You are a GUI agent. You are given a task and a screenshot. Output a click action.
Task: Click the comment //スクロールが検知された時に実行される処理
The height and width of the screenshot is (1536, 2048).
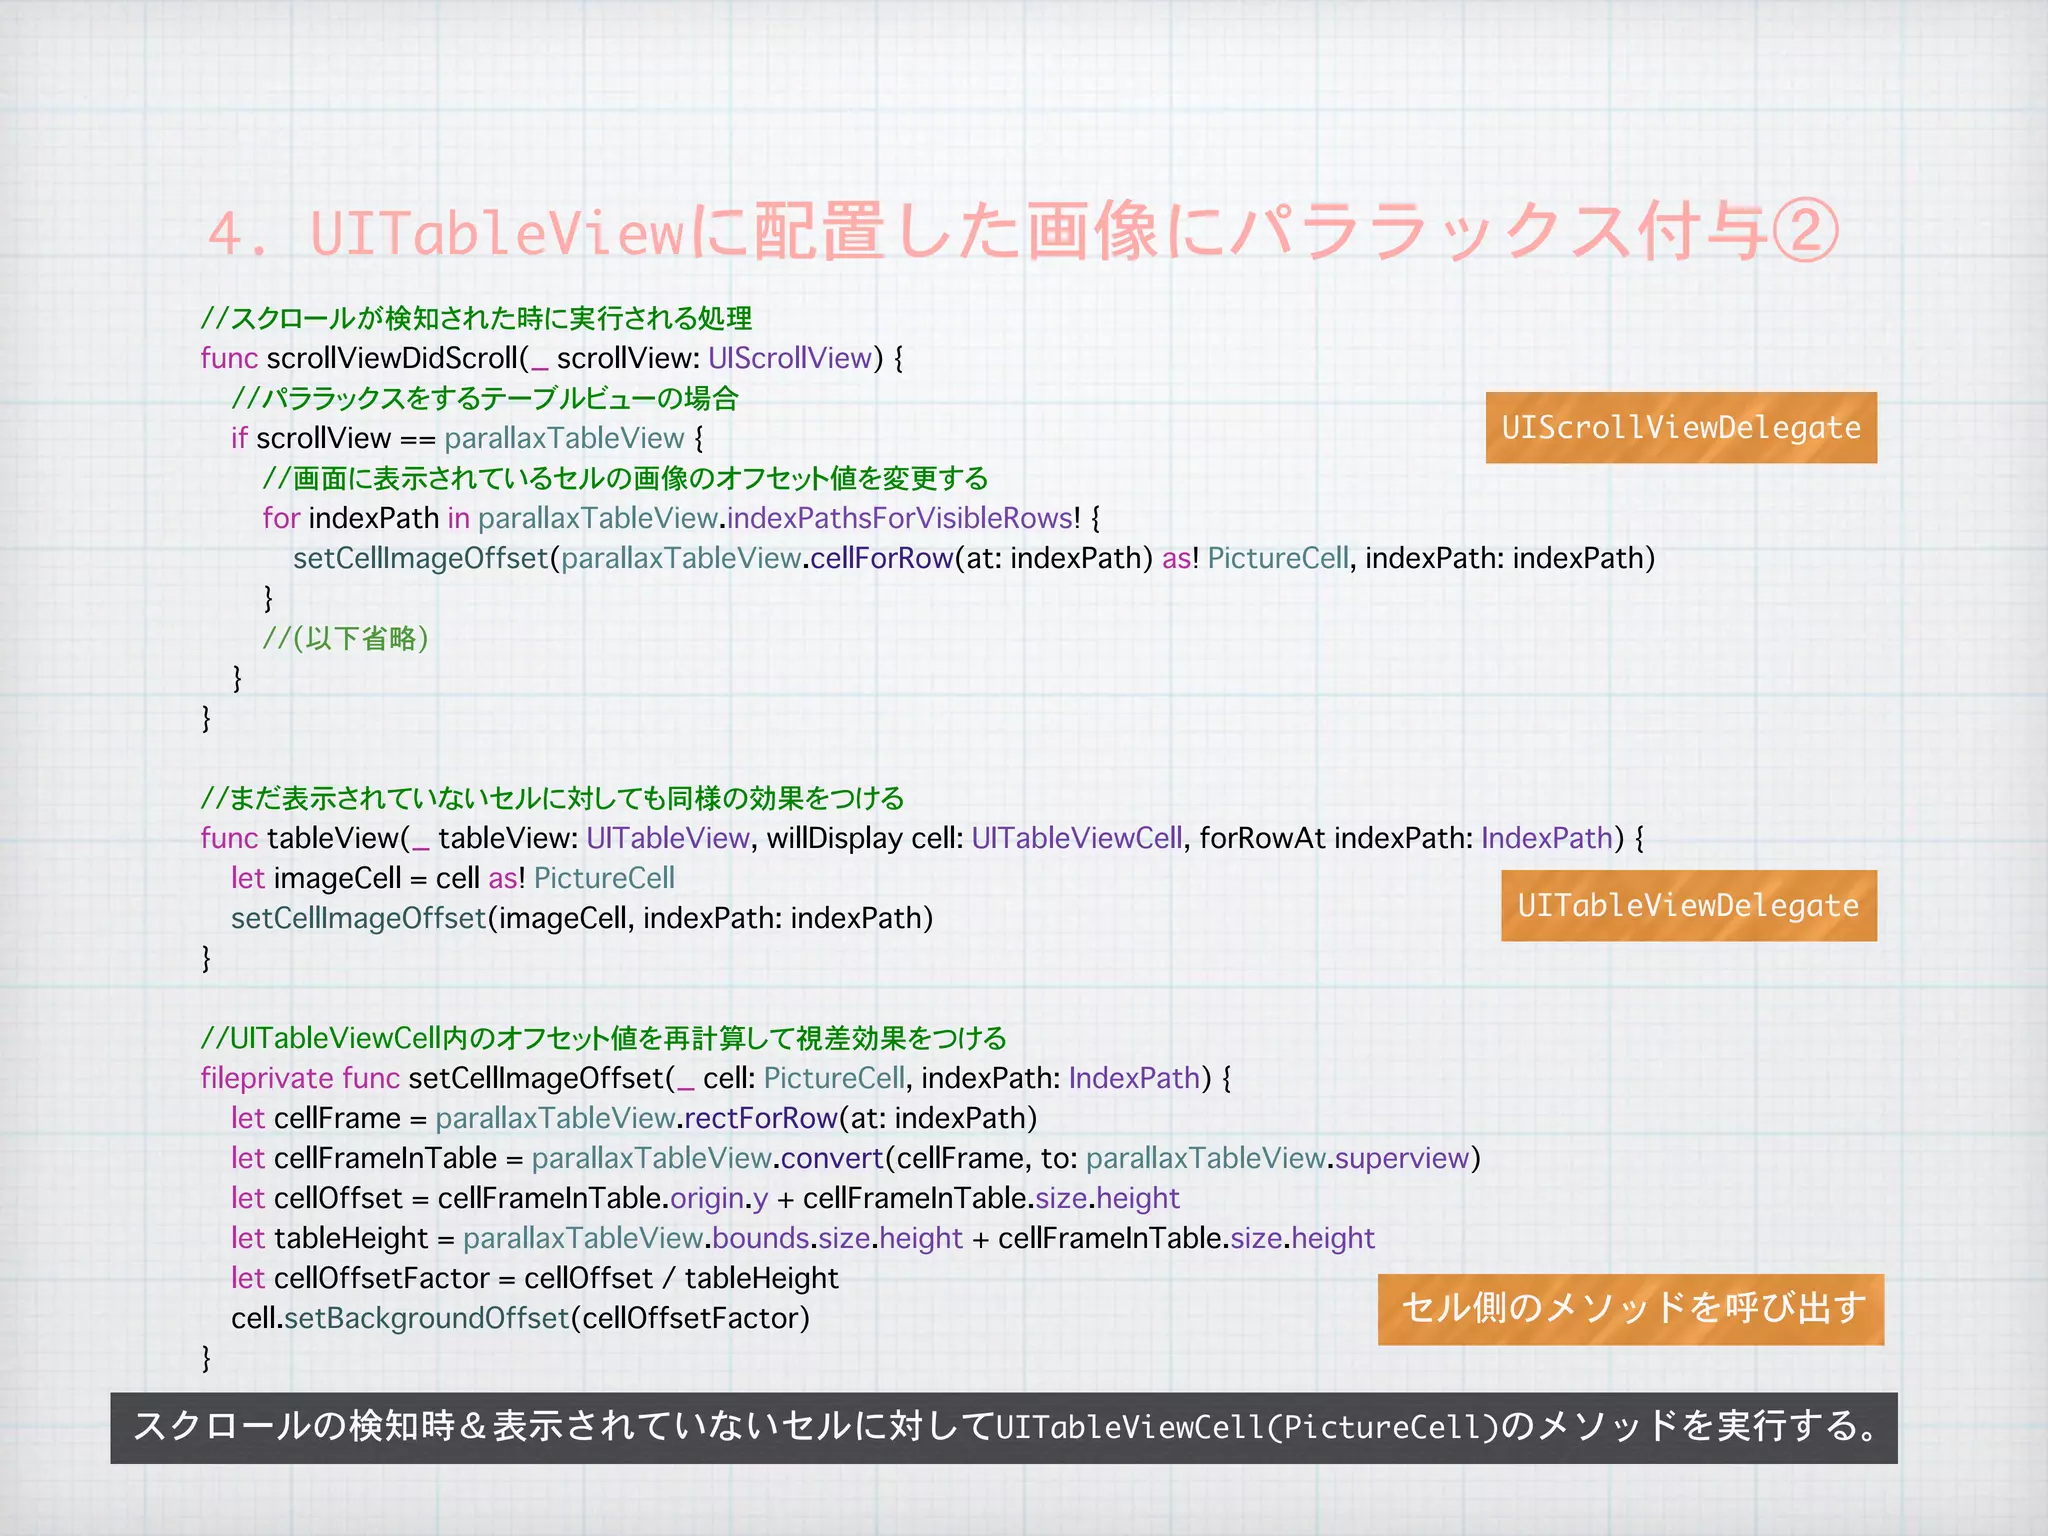coord(476,318)
